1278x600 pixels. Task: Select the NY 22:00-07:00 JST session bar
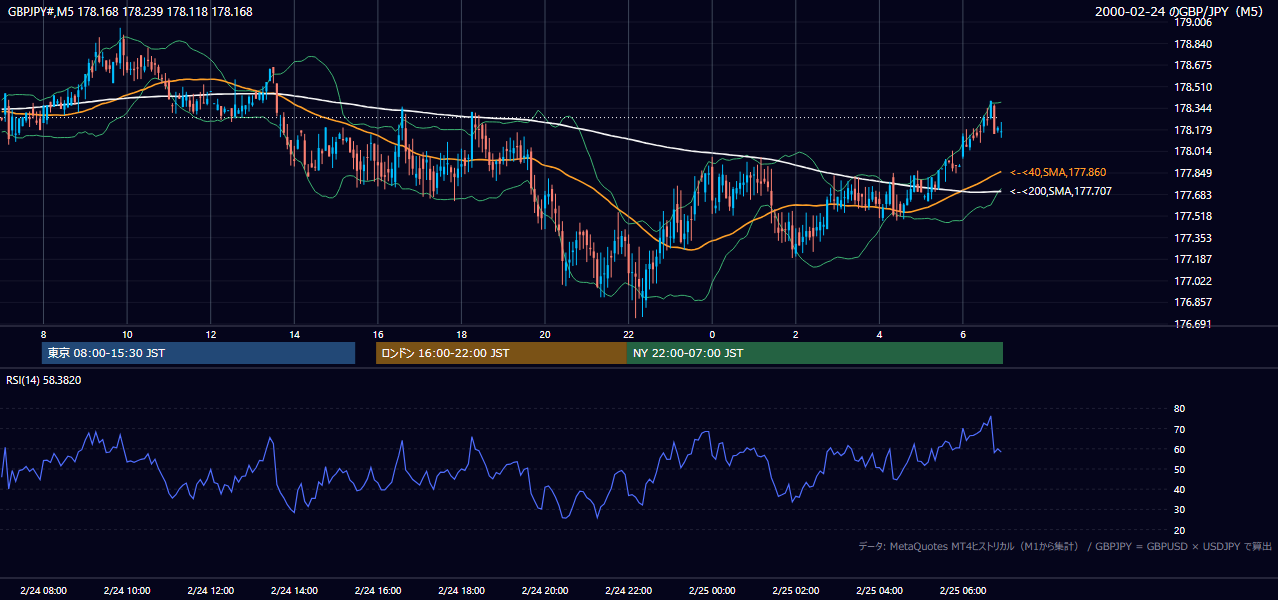coord(815,353)
